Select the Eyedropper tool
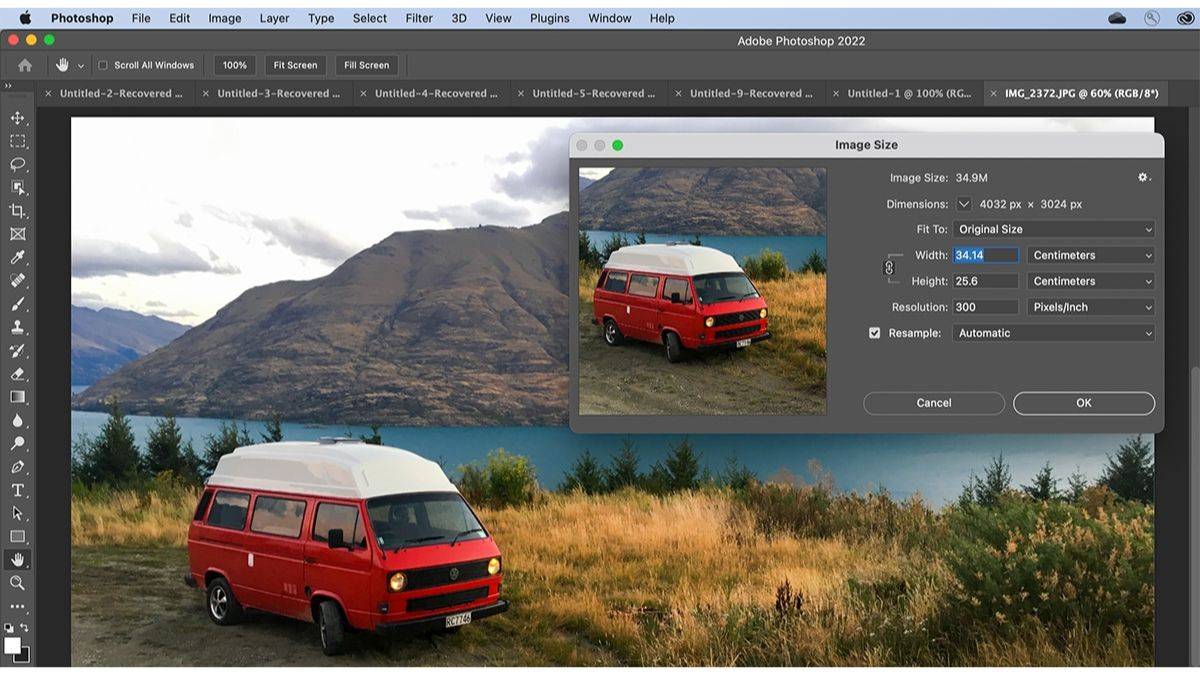Image resolution: width=1200 pixels, height=675 pixels. point(18,257)
